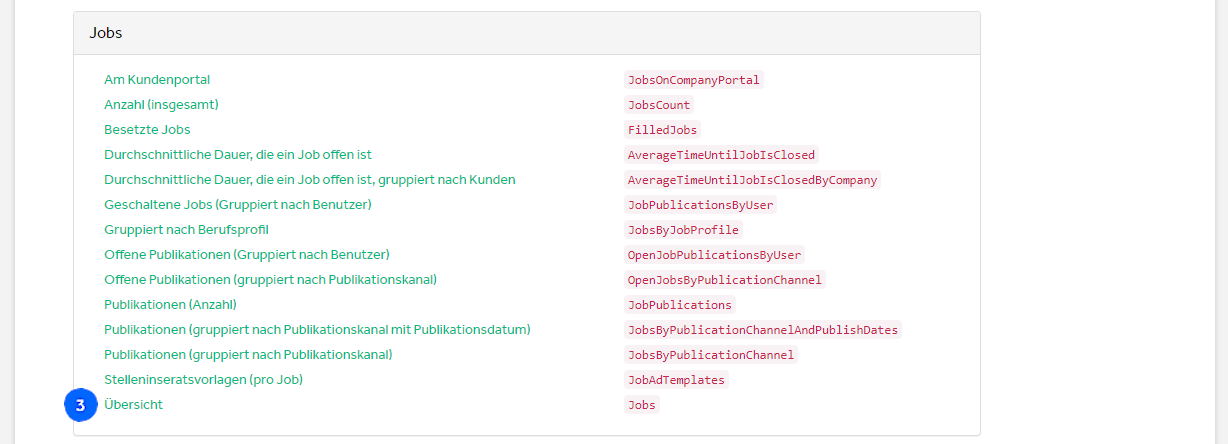This screenshot has width=1228, height=444.
Task: Select Gruppiert nach Berufsprofil link
Action: [x=185, y=230]
